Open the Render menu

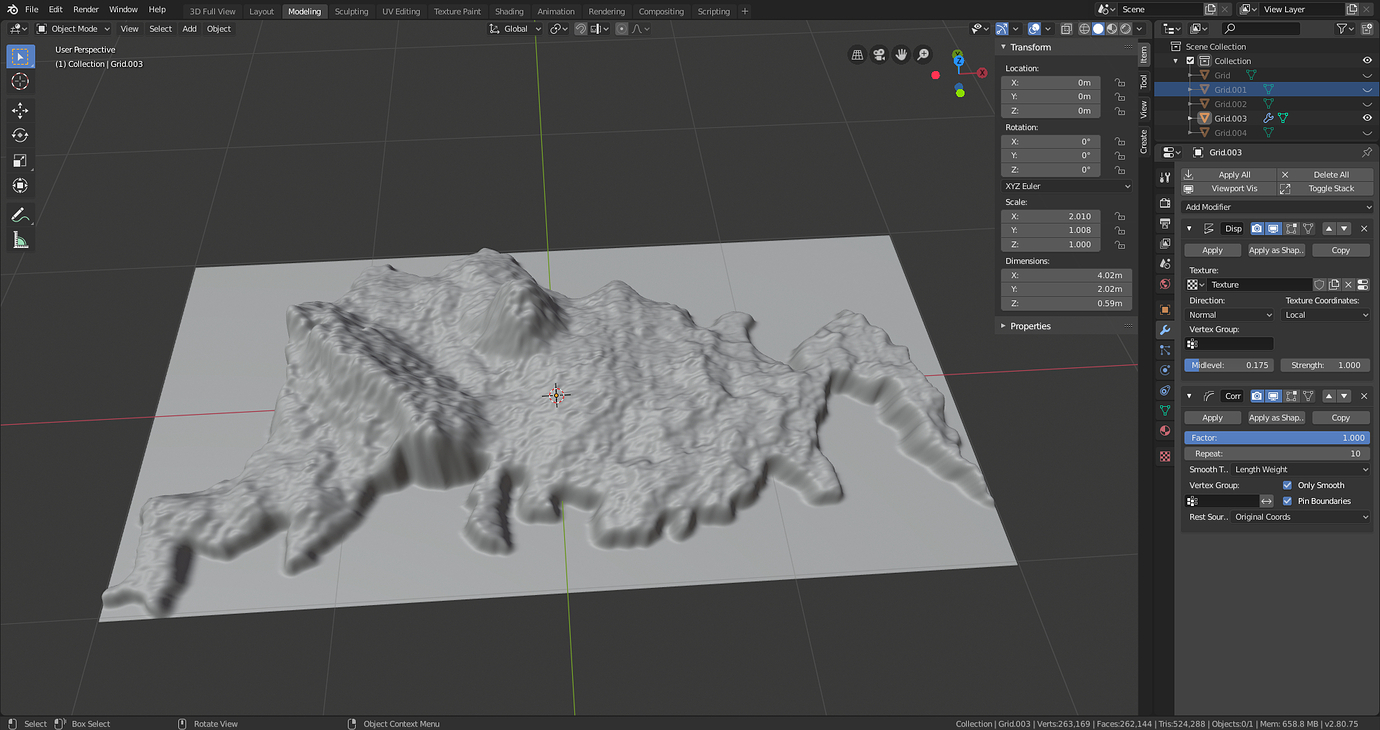(x=86, y=9)
